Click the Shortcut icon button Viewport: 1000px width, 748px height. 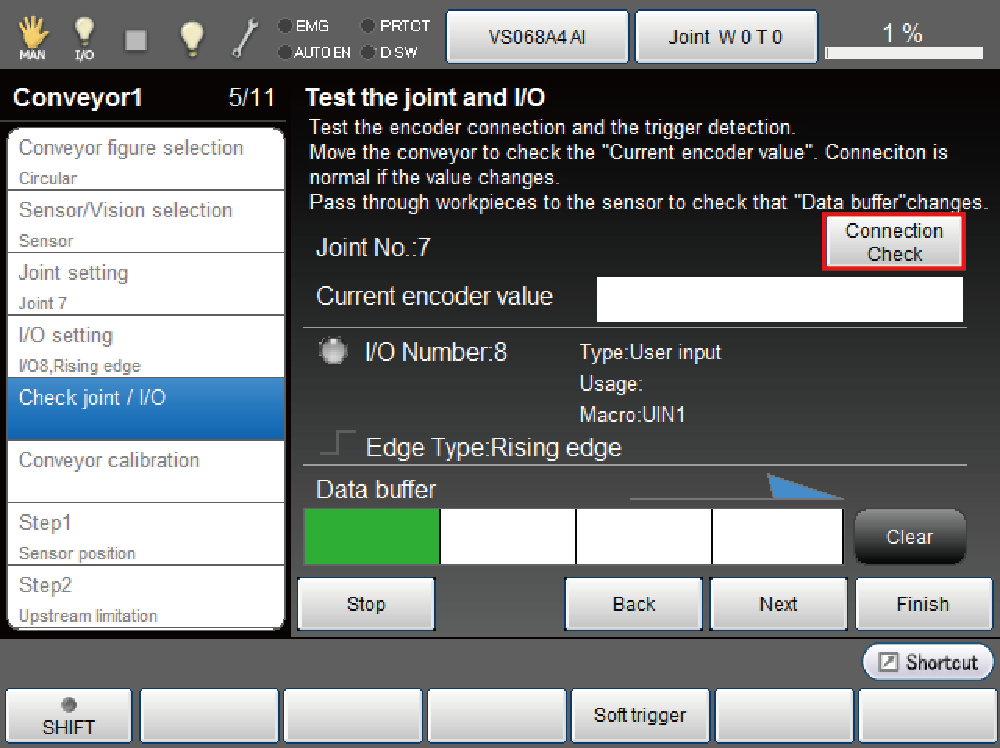tap(928, 662)
